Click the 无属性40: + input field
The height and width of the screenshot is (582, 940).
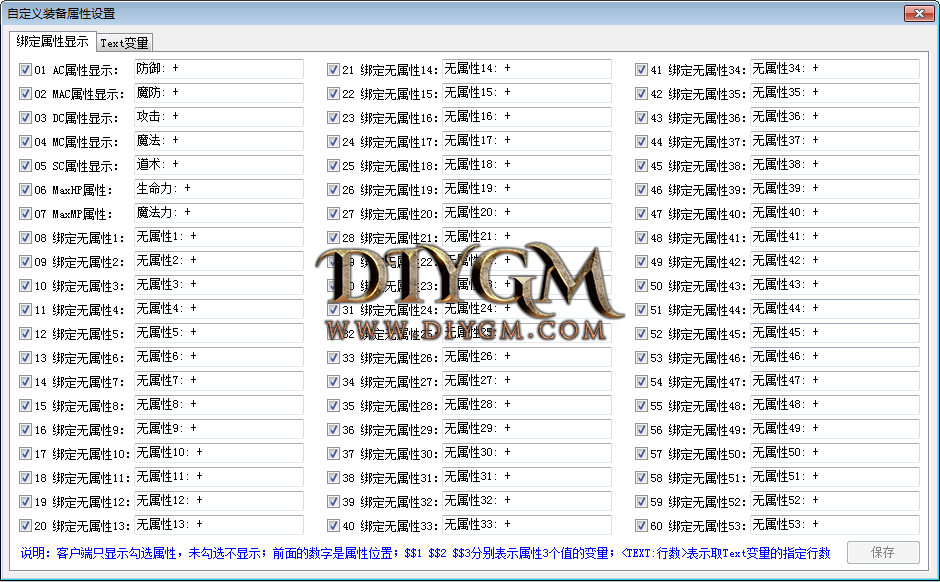(835, 213)
